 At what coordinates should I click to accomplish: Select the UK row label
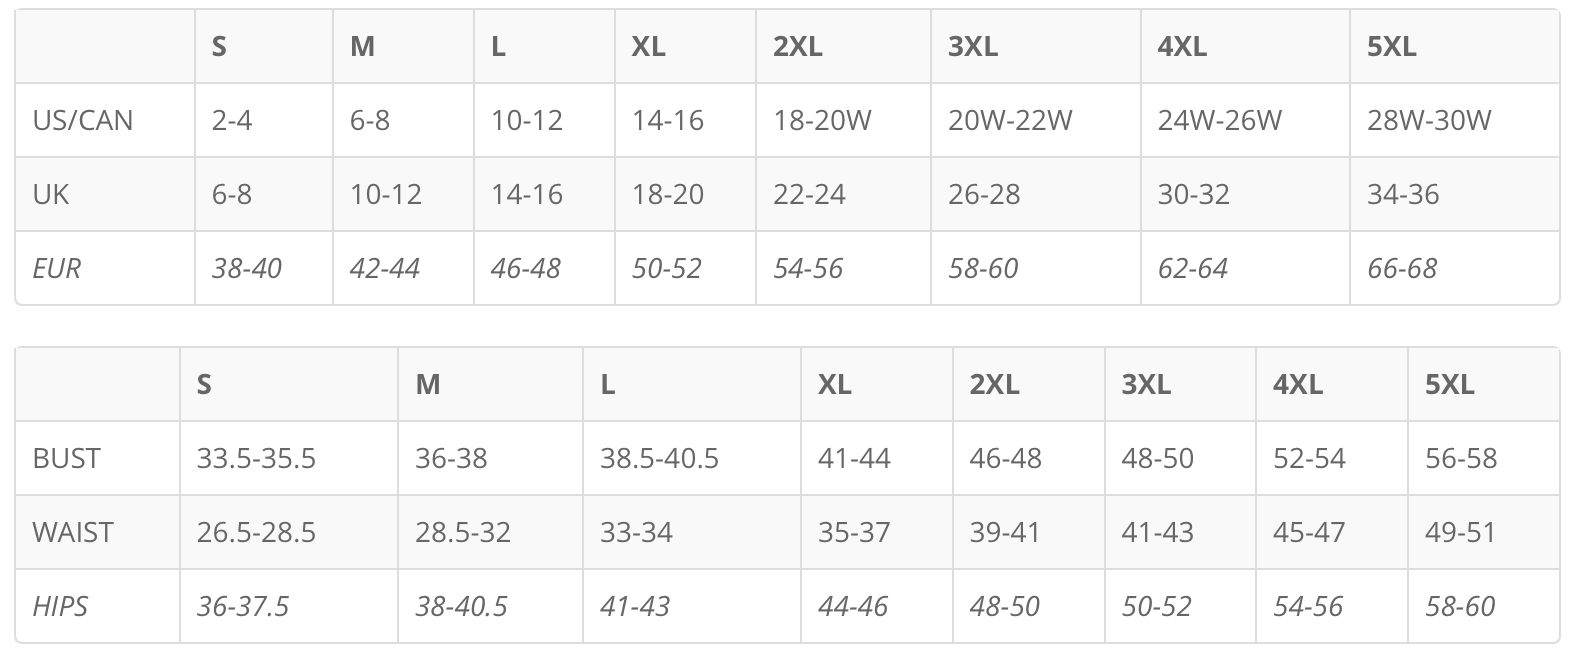(x=51, y=194)
